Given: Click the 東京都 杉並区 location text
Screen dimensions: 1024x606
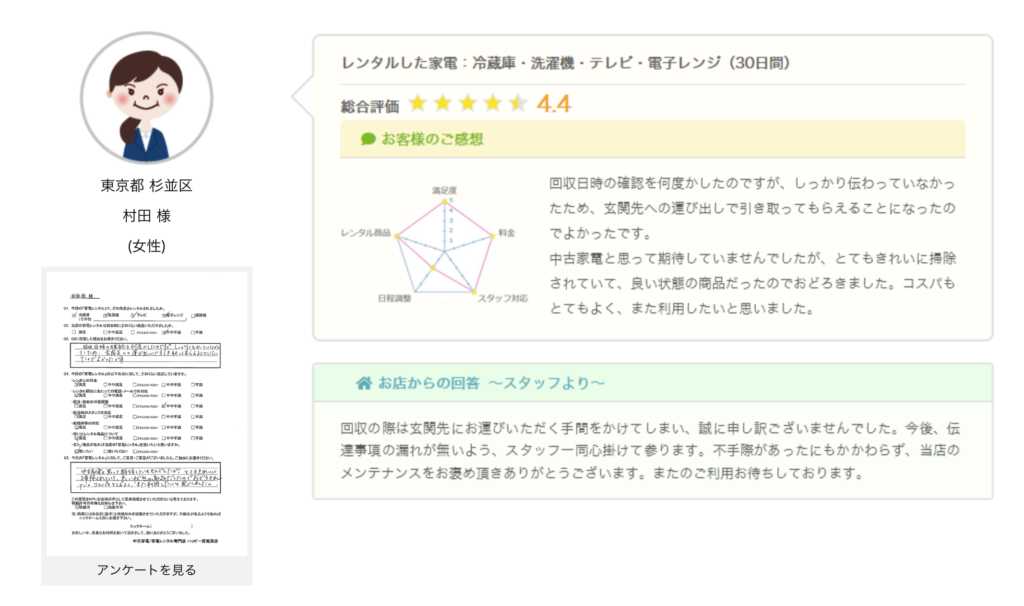Looking at the screenshot, I should (146, 186).
